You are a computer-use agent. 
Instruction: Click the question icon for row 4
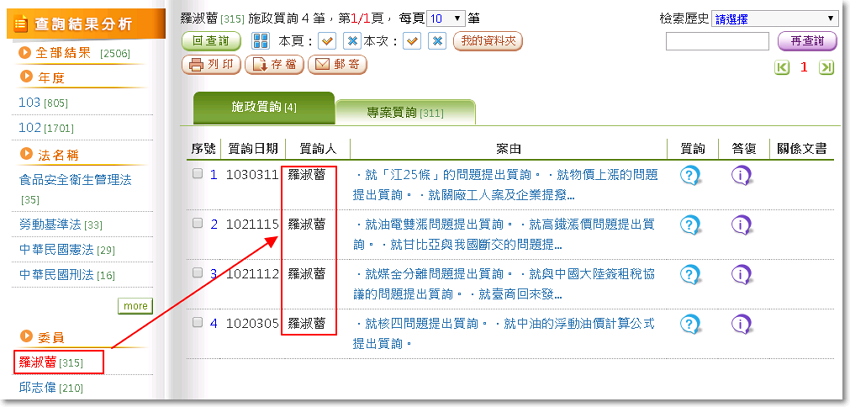tap(690, 324)
